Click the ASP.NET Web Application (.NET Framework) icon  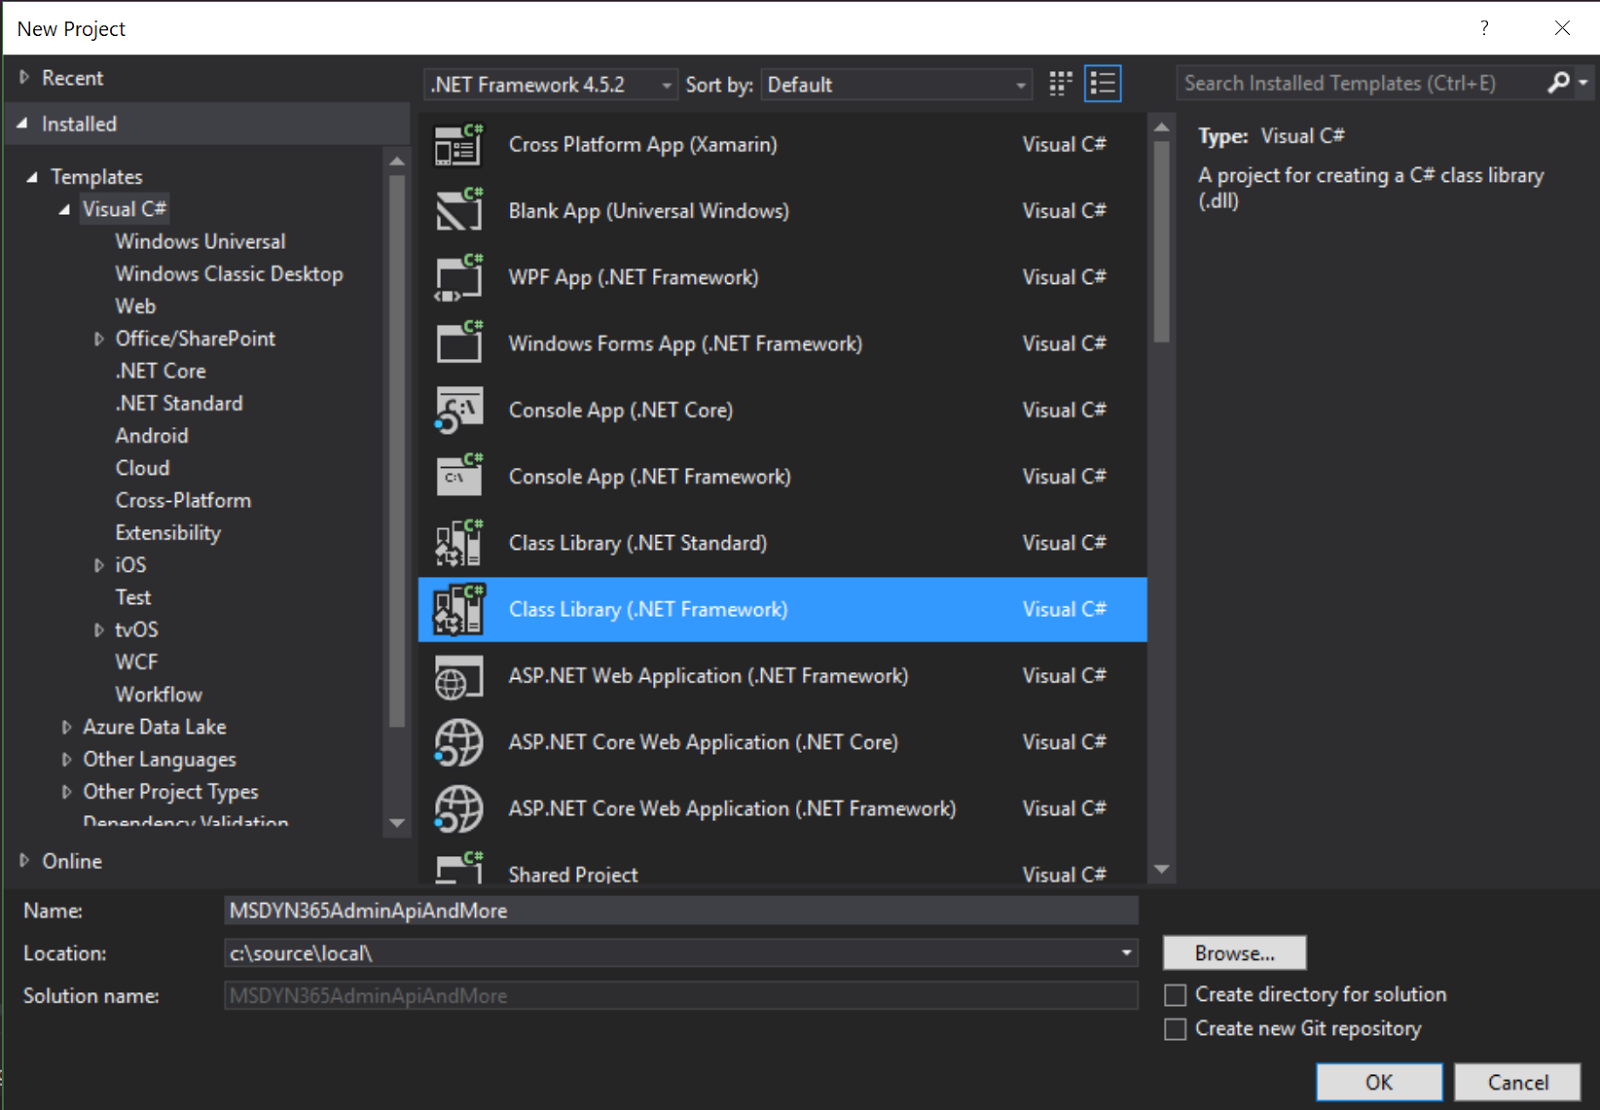click(459, 676)
